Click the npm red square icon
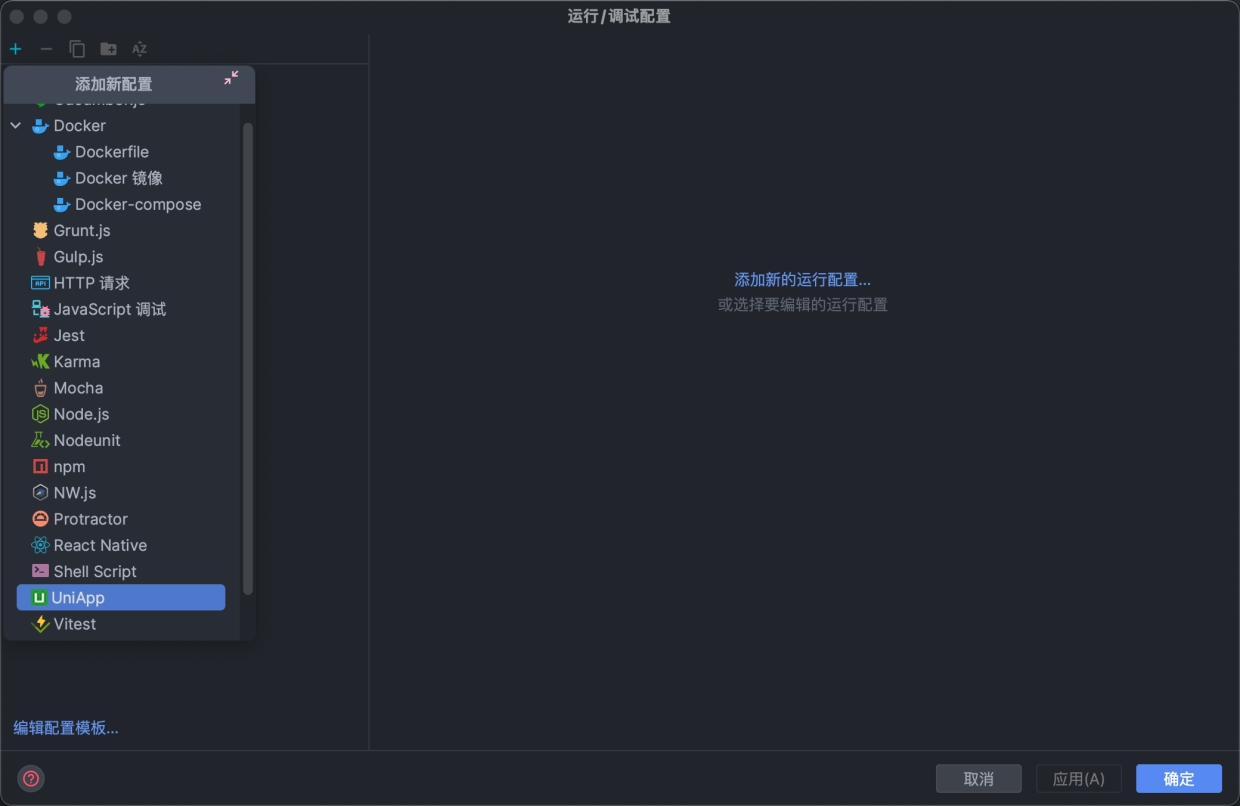The width and height of the screenshot is (1240, 806). tap(40, 467)
